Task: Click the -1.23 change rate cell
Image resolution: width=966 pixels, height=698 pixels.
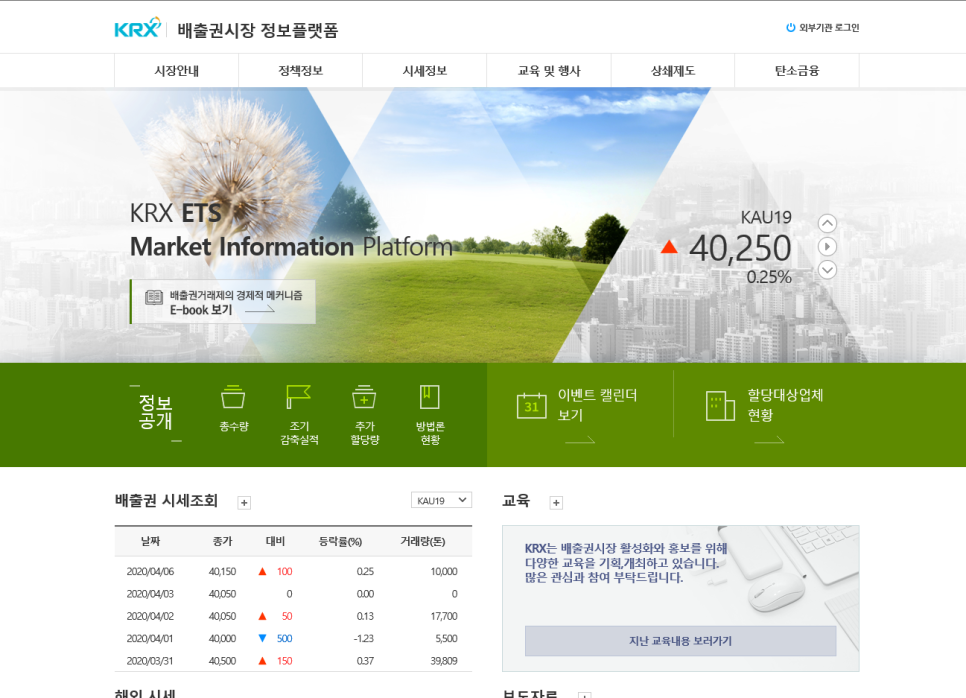Action: click(x=363, y=638)
